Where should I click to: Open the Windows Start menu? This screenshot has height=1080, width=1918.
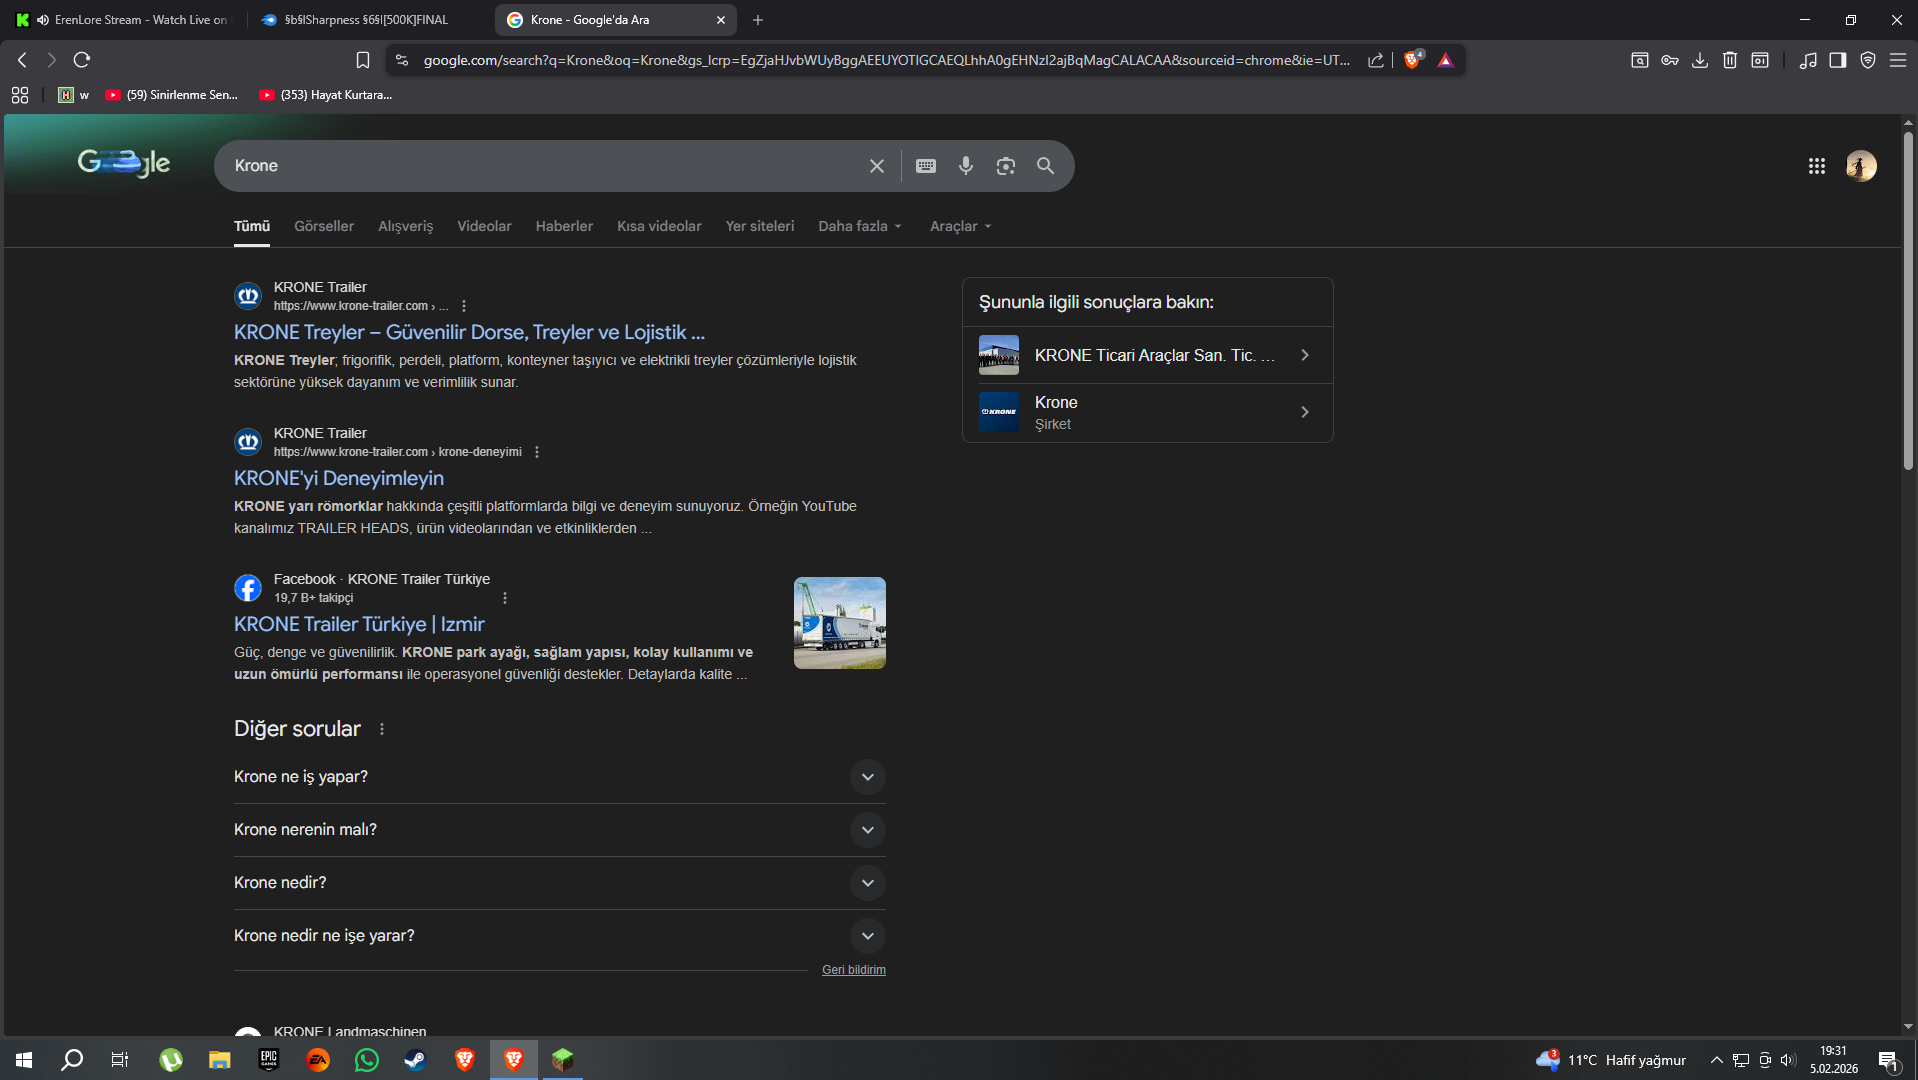tap(24, 1060)
